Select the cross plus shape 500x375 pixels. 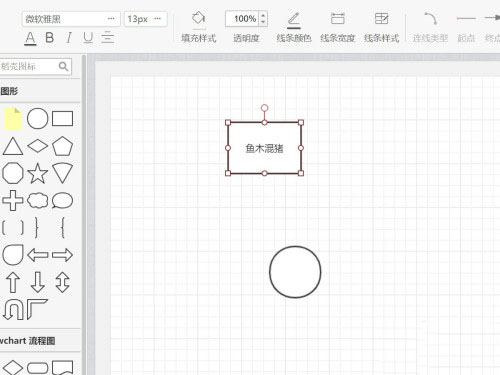click(13, 201)
